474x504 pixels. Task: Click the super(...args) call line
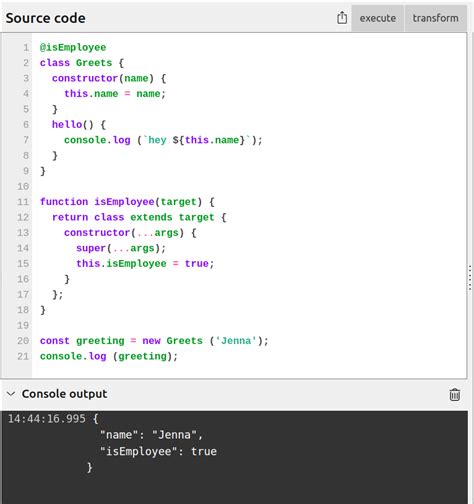click(x=121, y=248)
